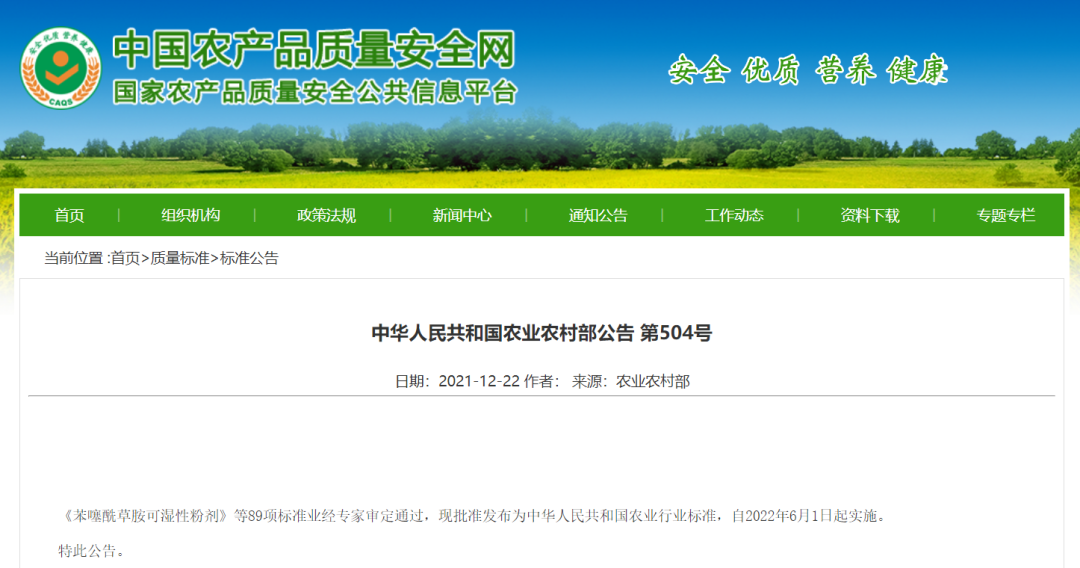
Task: Click 首页 in the breadcrumb trail
Action: click(x=125, y=258)
